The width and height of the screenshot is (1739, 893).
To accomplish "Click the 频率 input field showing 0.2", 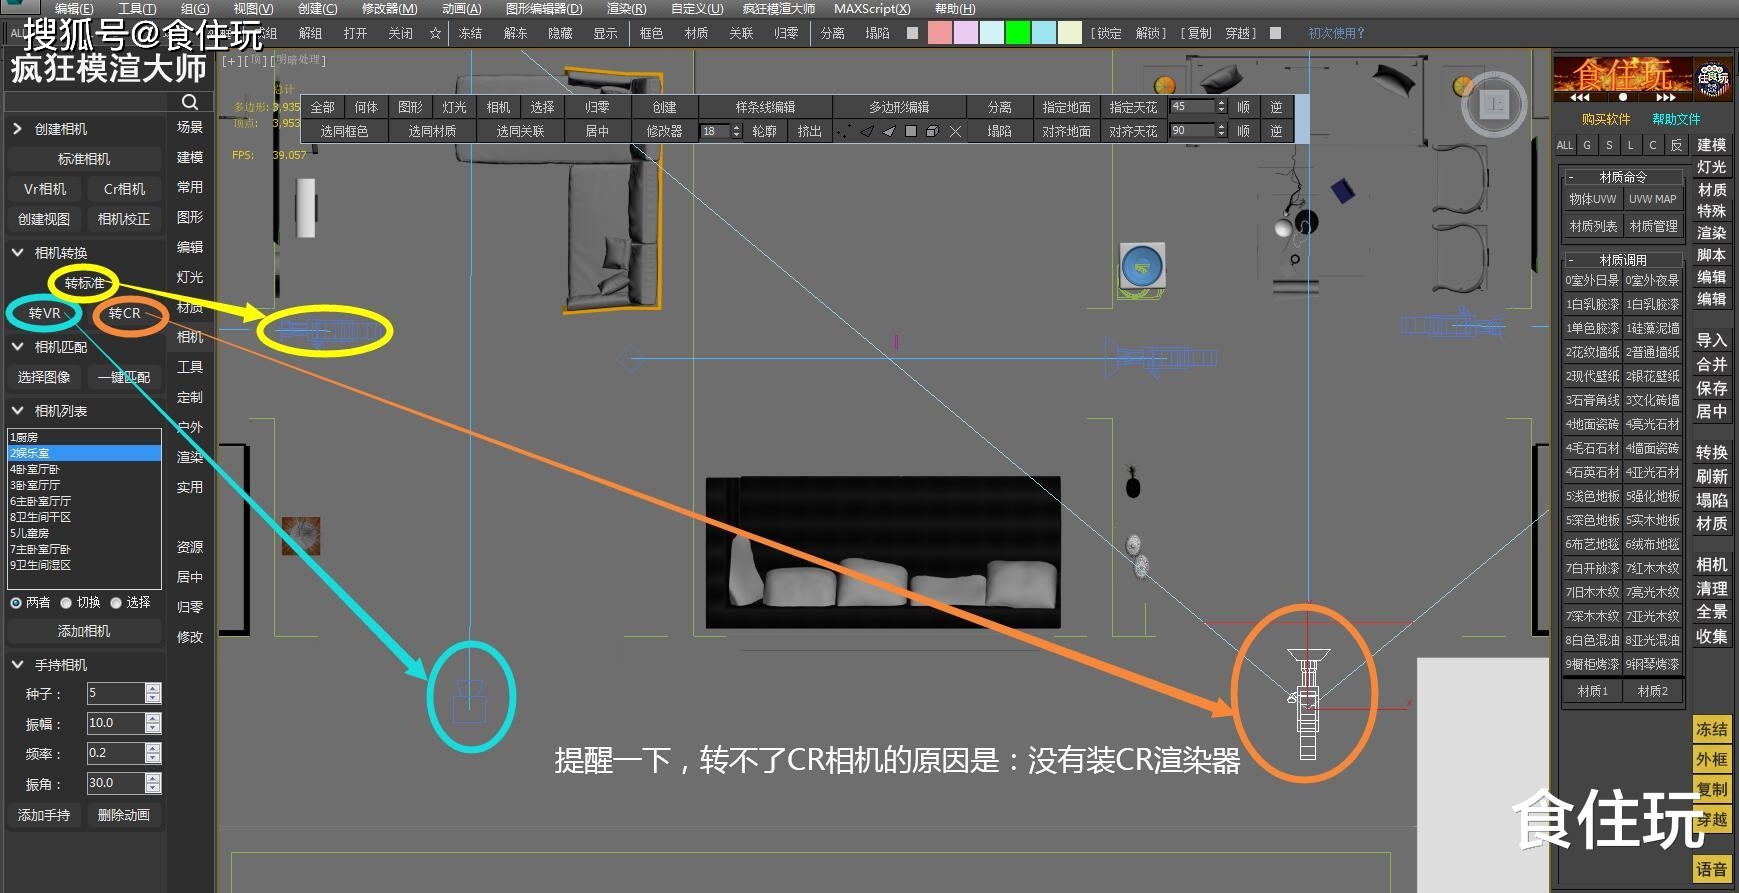I will click(115, 753).
